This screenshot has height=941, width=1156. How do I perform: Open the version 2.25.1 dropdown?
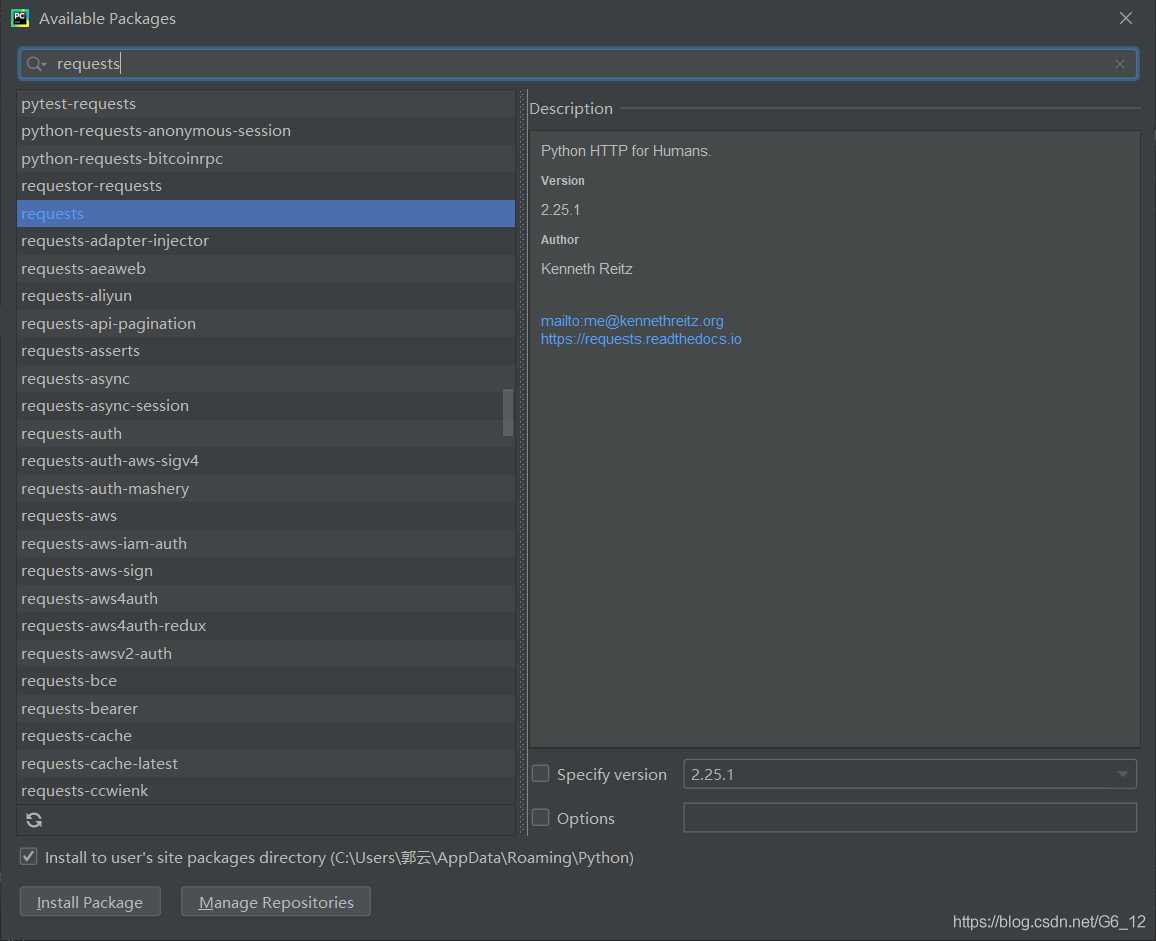[x=1121, y=774]
